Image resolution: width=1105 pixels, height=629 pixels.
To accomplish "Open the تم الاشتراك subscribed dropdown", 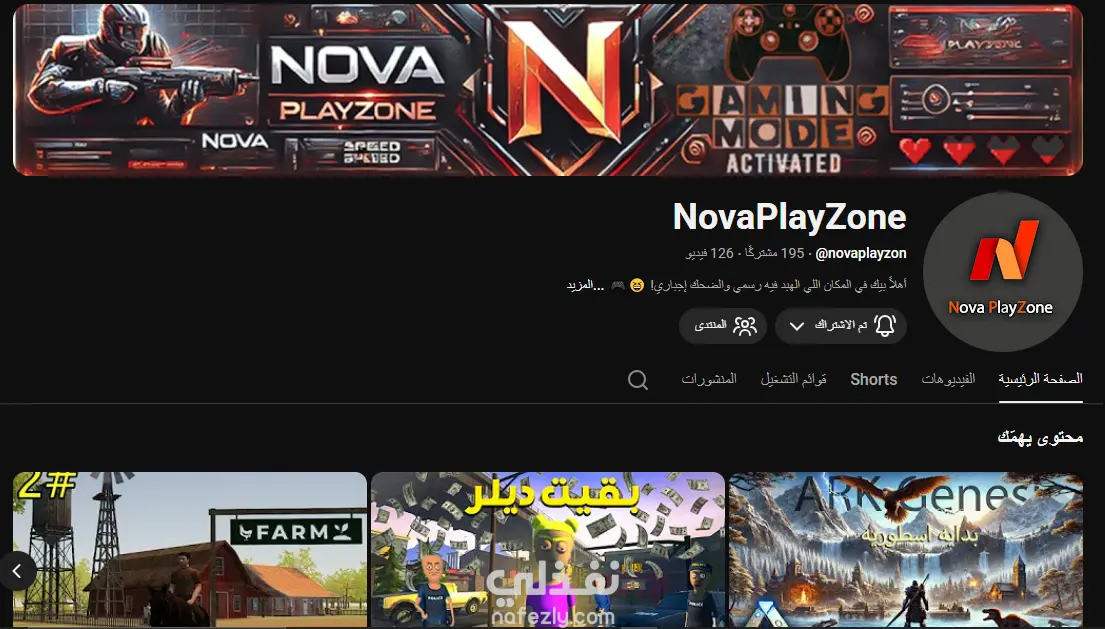I will click(841, 326).
